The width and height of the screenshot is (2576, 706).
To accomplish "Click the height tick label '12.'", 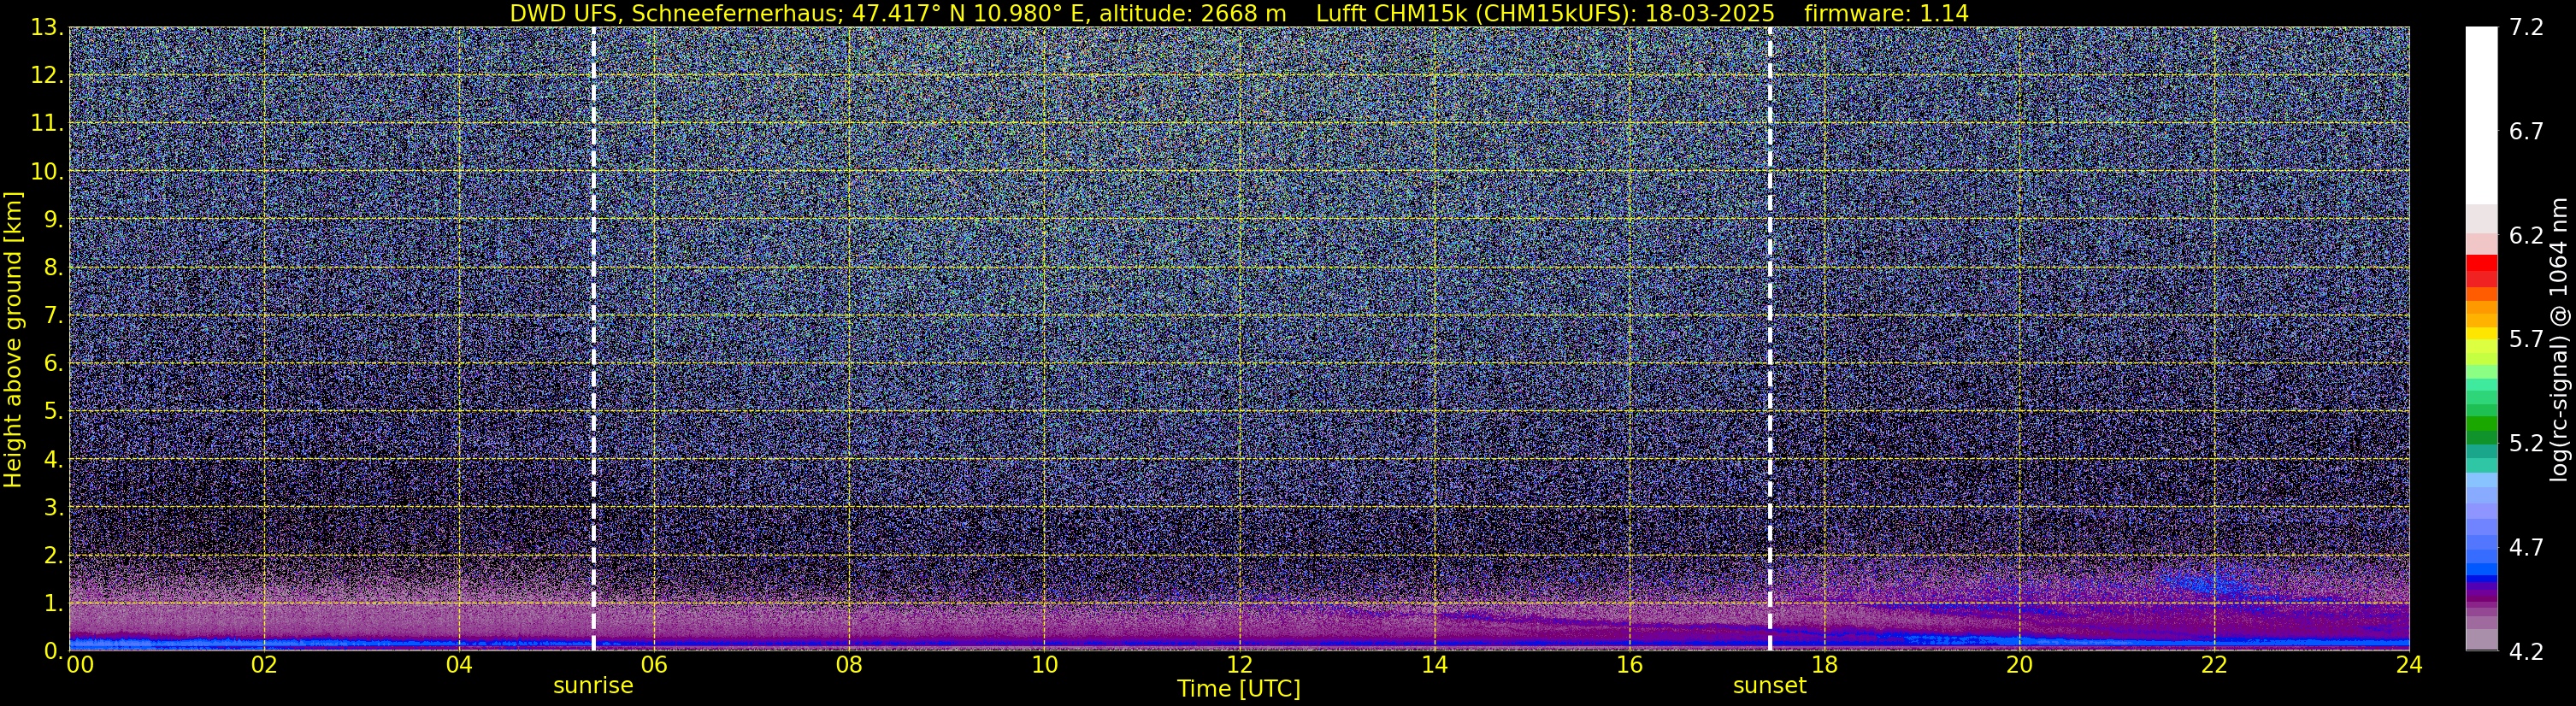I will [x=47, y=76].
